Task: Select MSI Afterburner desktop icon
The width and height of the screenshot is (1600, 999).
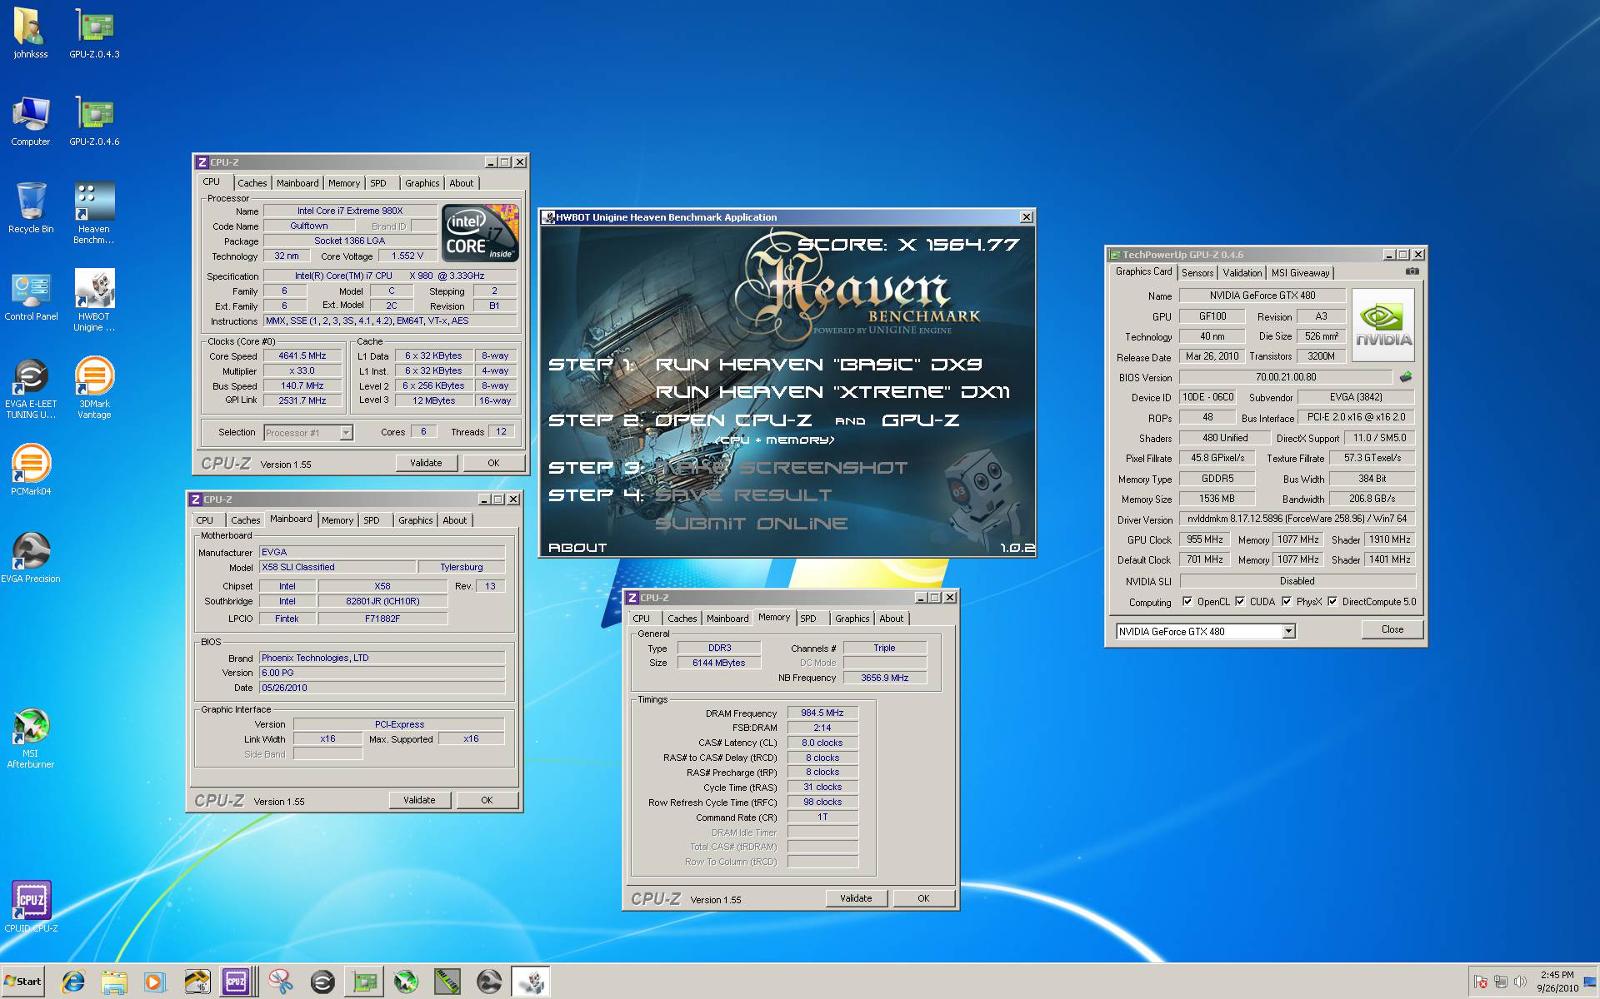Action: 31,738
